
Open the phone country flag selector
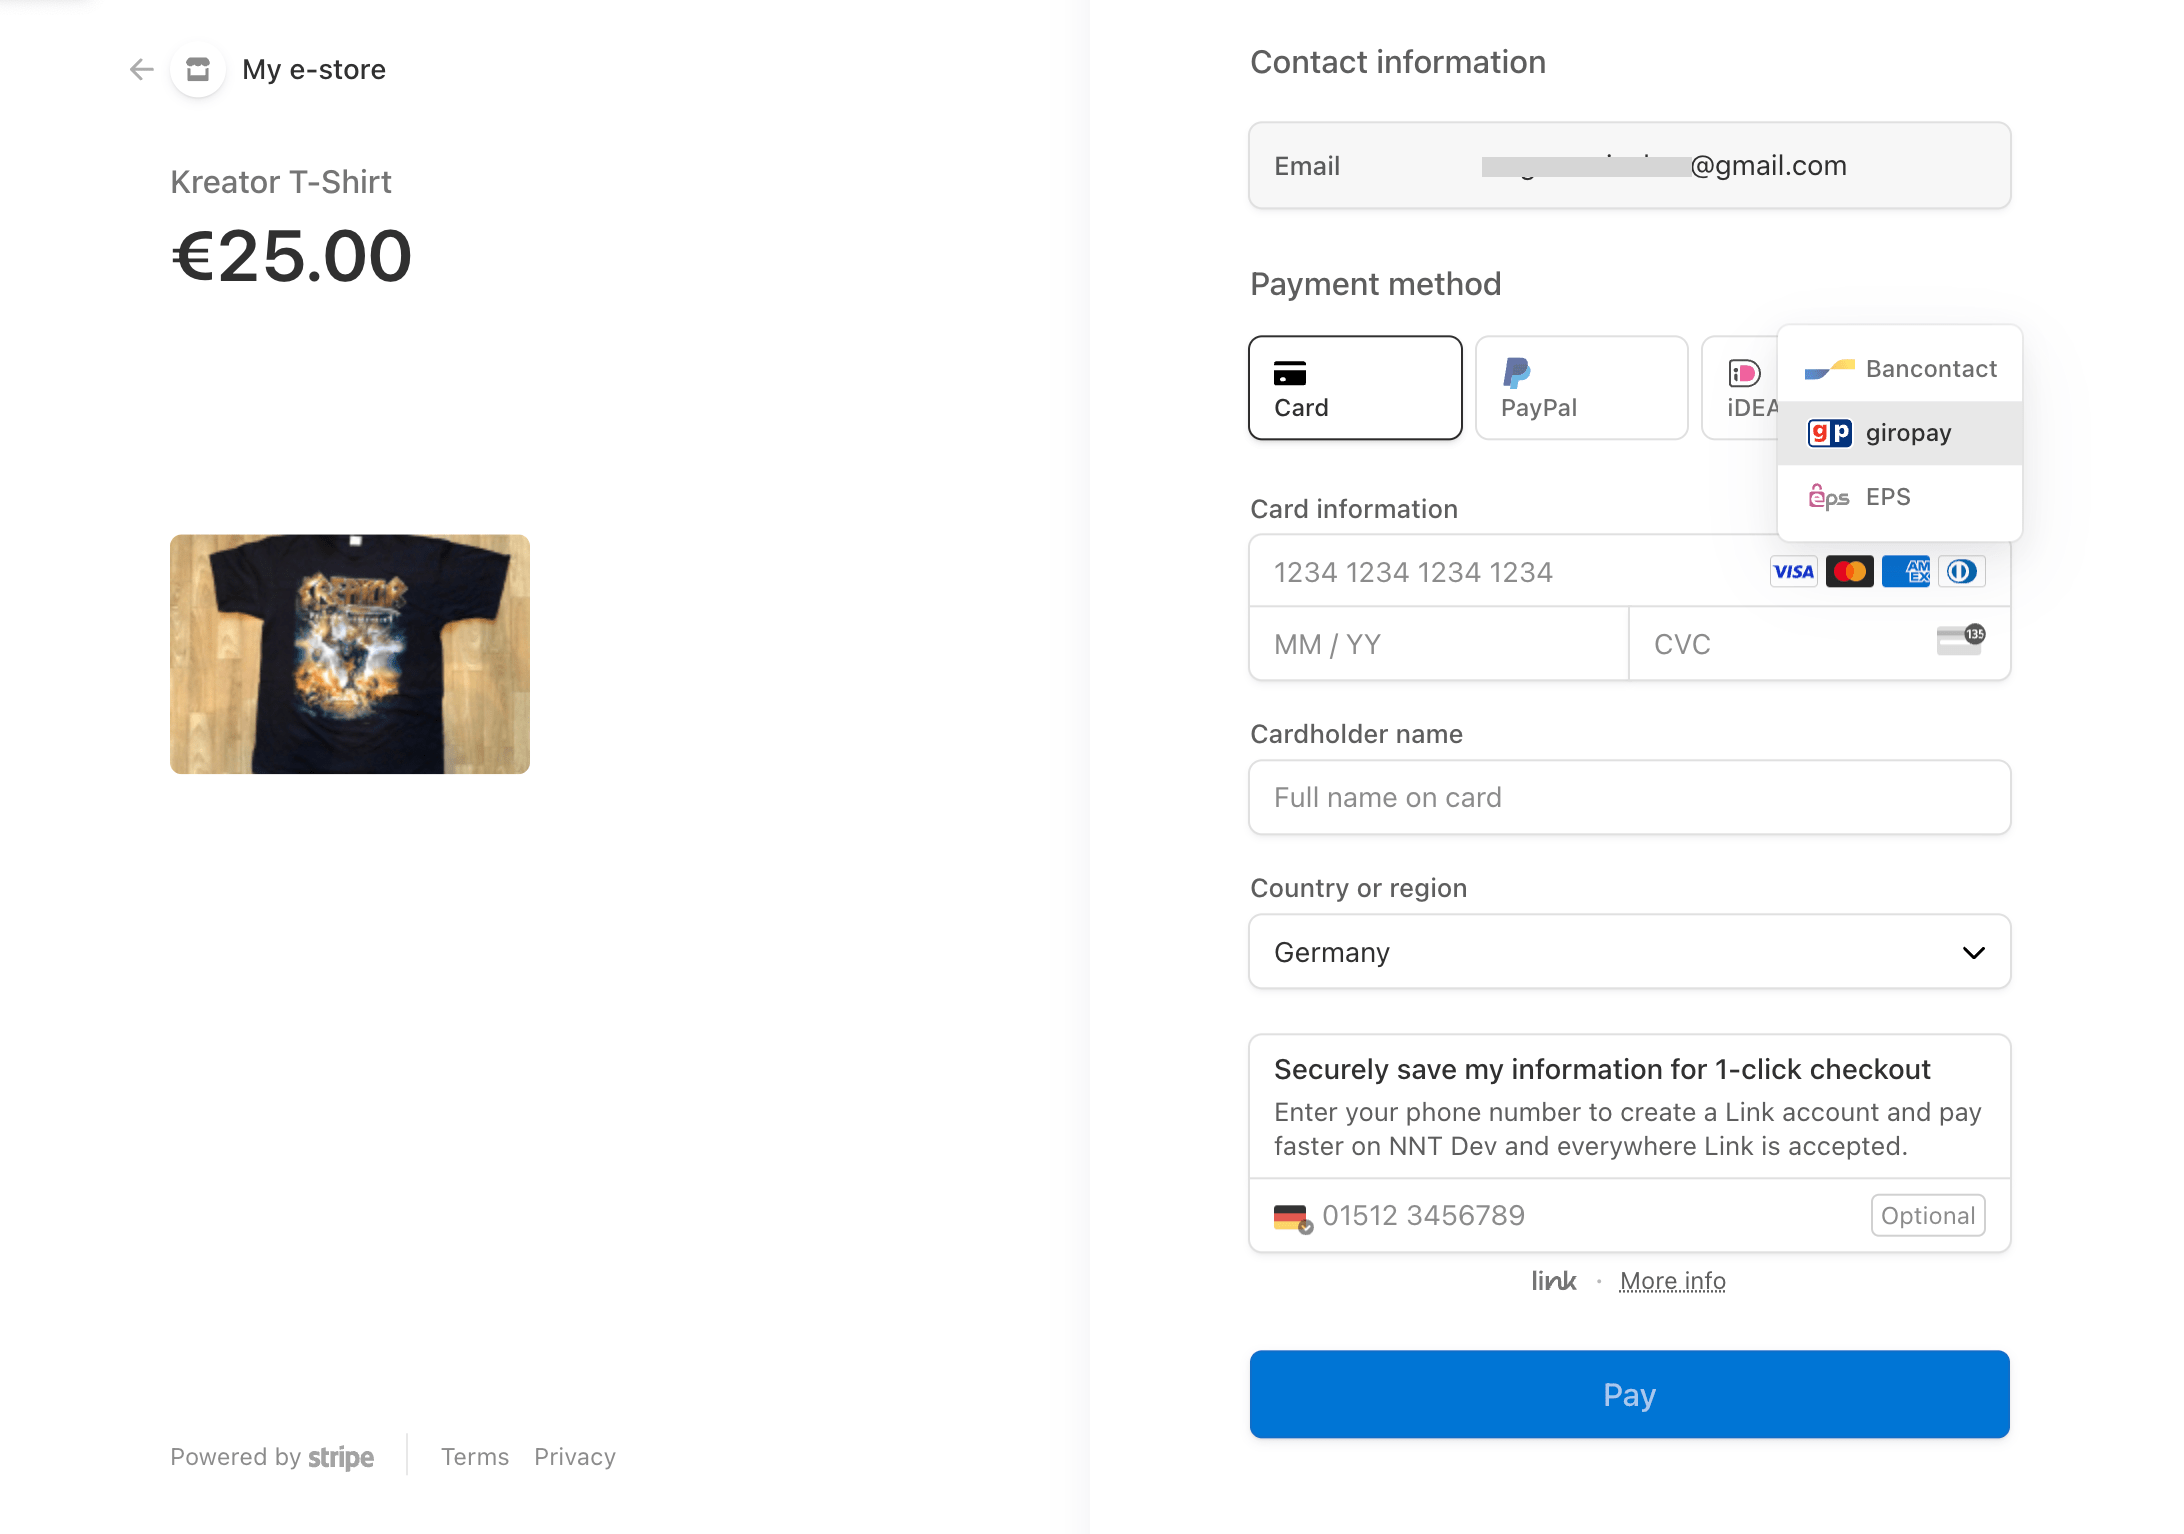point(1291,1216)
